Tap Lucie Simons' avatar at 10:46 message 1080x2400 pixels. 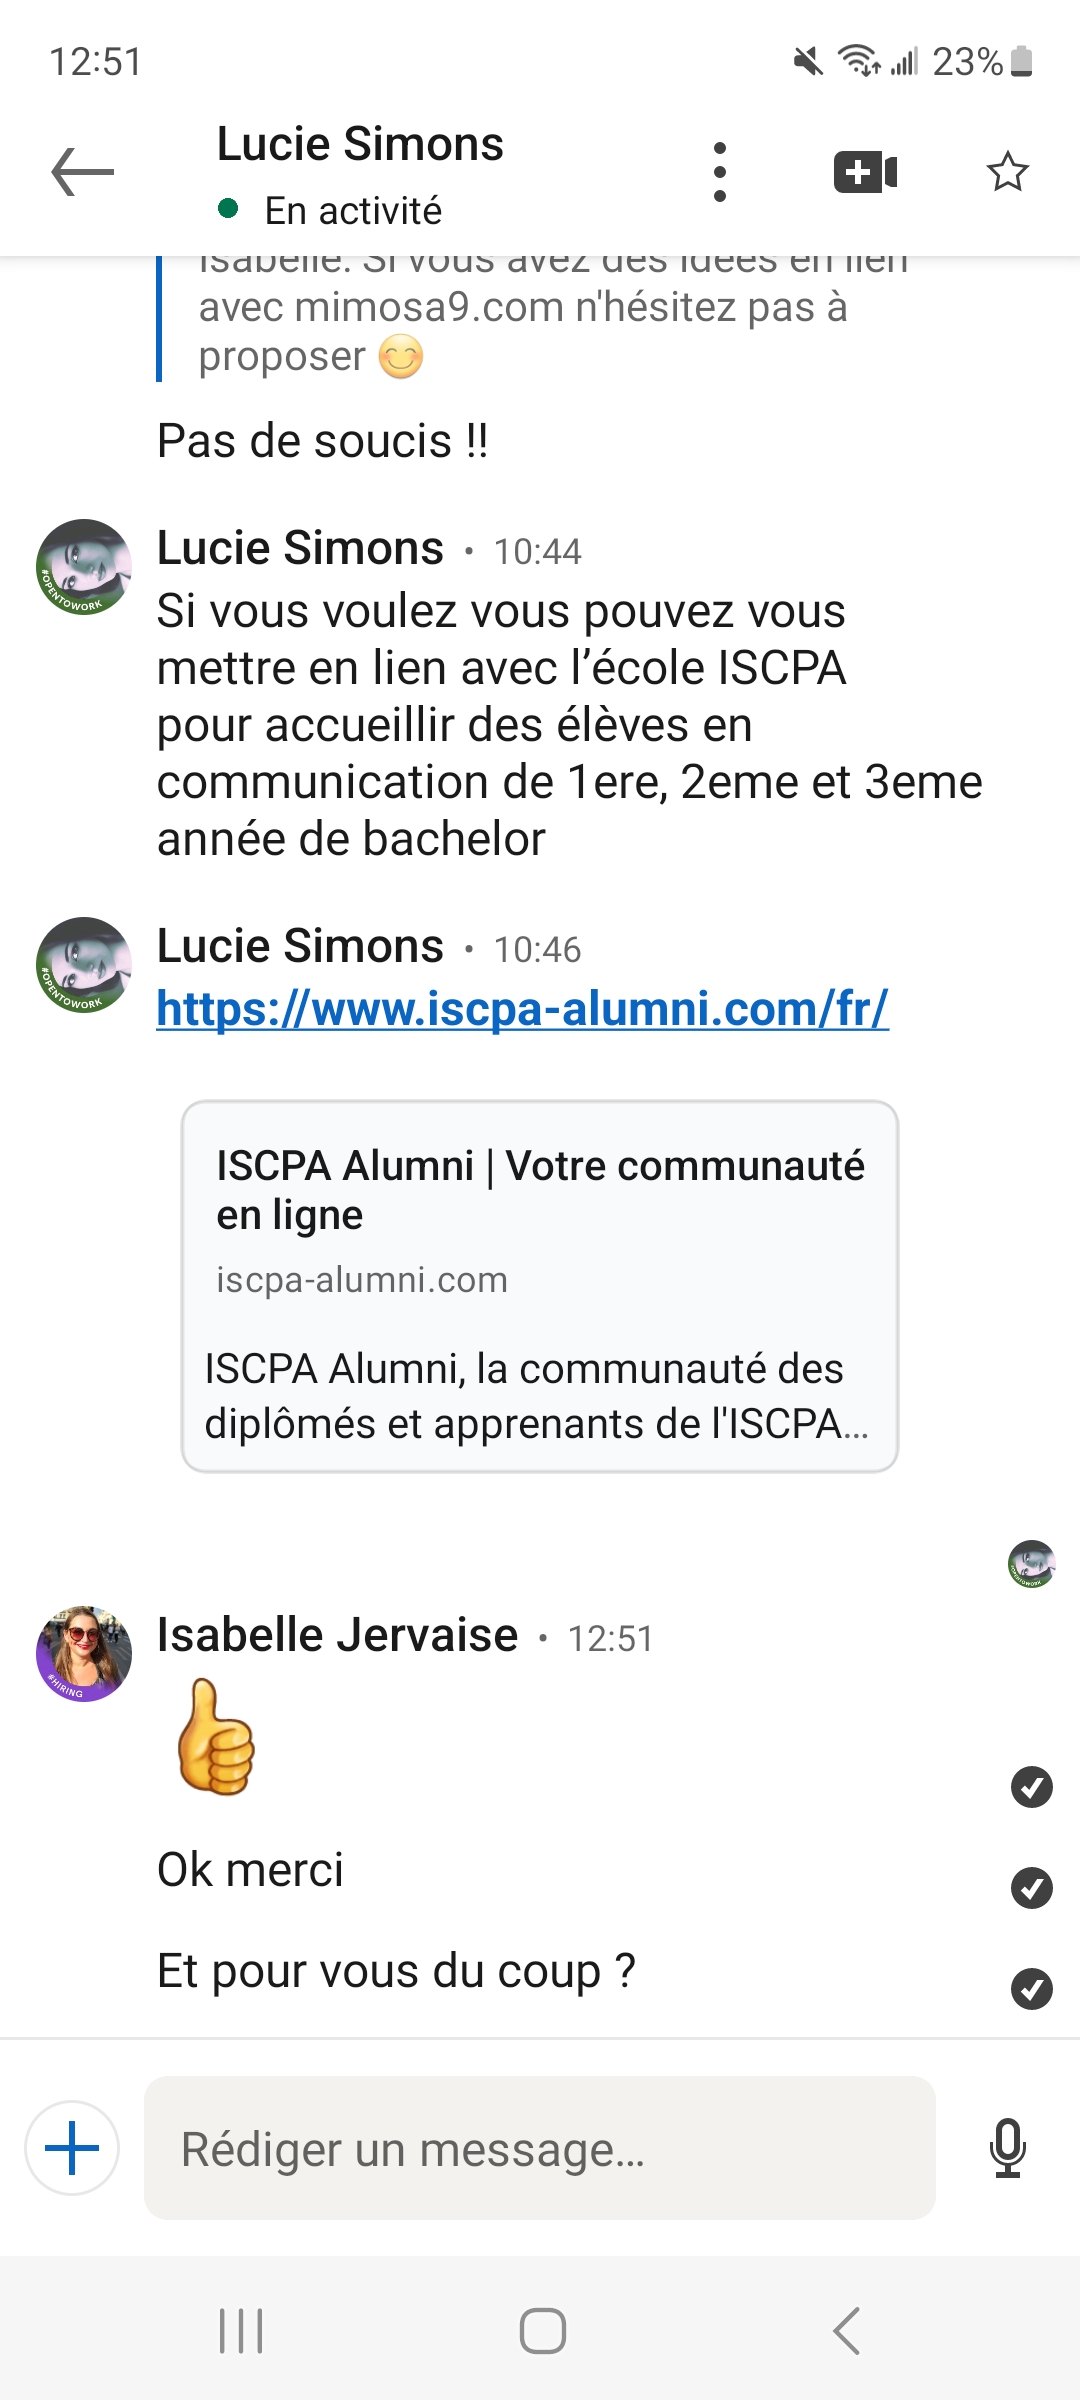[84, 965]
